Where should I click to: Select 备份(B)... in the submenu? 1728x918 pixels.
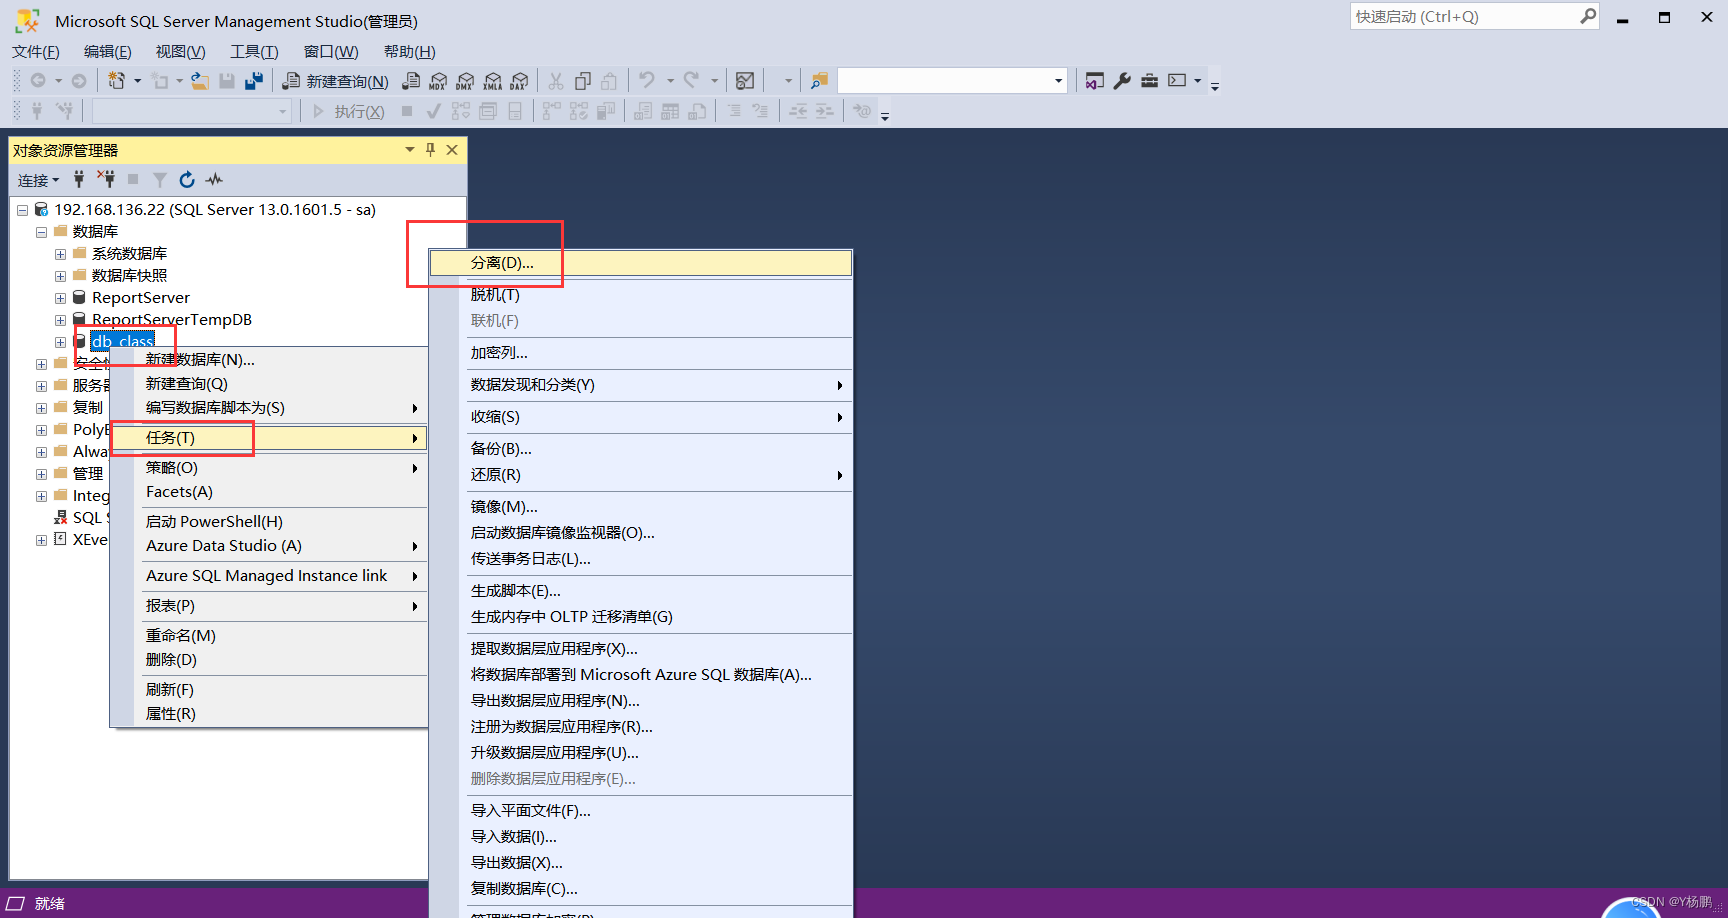point(641,449)
